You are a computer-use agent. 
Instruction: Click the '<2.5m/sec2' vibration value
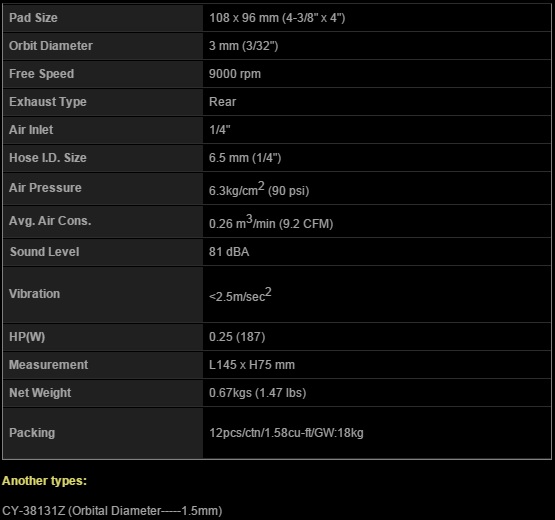[x=240, y=295]
